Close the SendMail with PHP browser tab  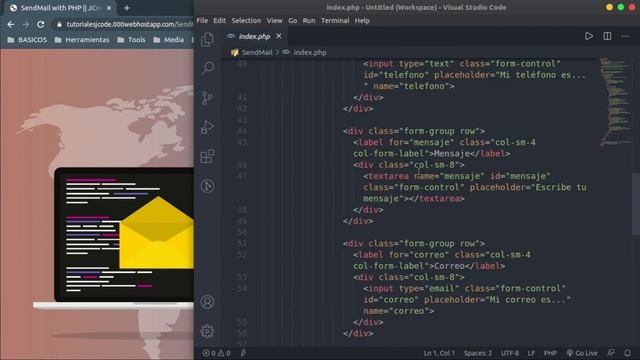(x=109, y=8)
